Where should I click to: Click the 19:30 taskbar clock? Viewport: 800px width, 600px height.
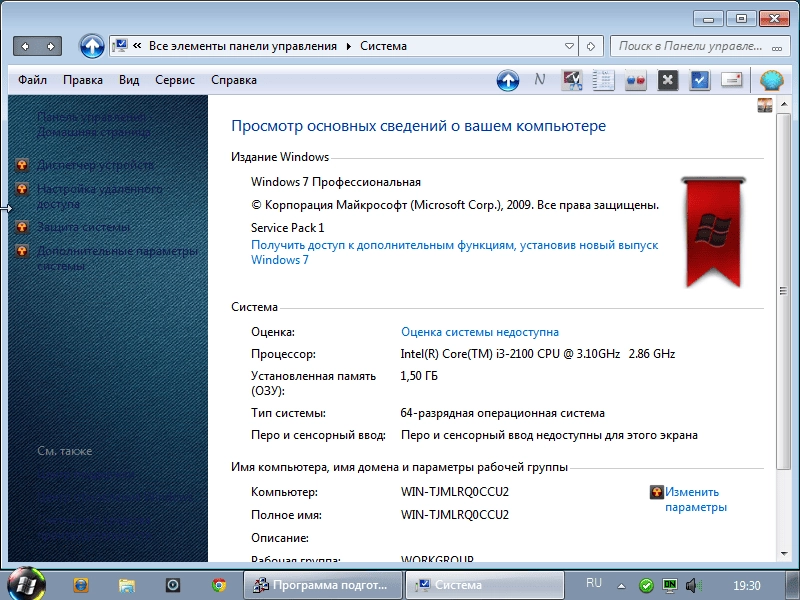point(746,586)
